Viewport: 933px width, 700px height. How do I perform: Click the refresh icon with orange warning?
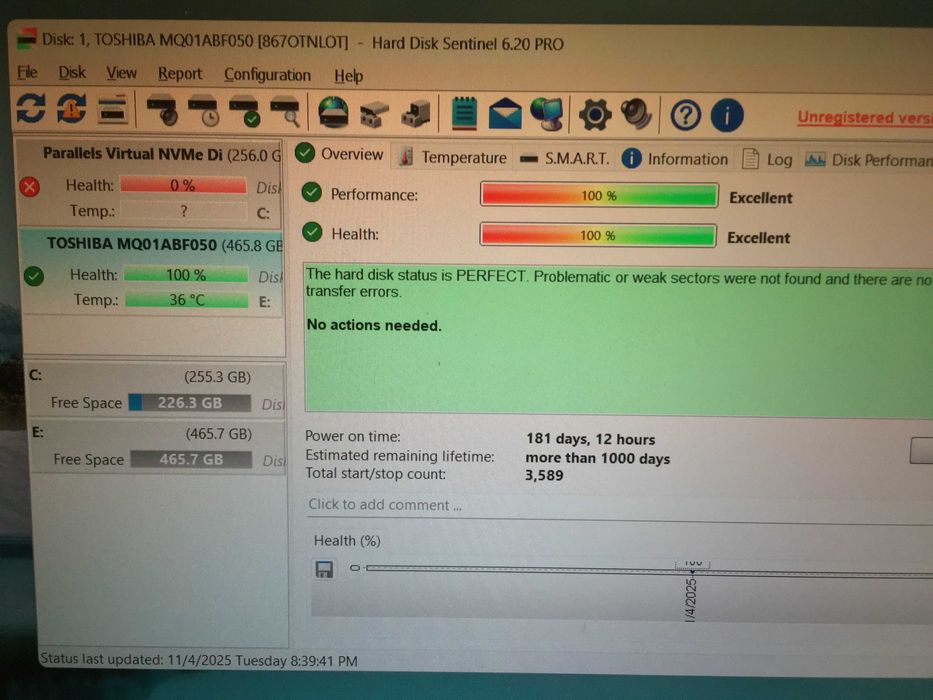point(71,109)
